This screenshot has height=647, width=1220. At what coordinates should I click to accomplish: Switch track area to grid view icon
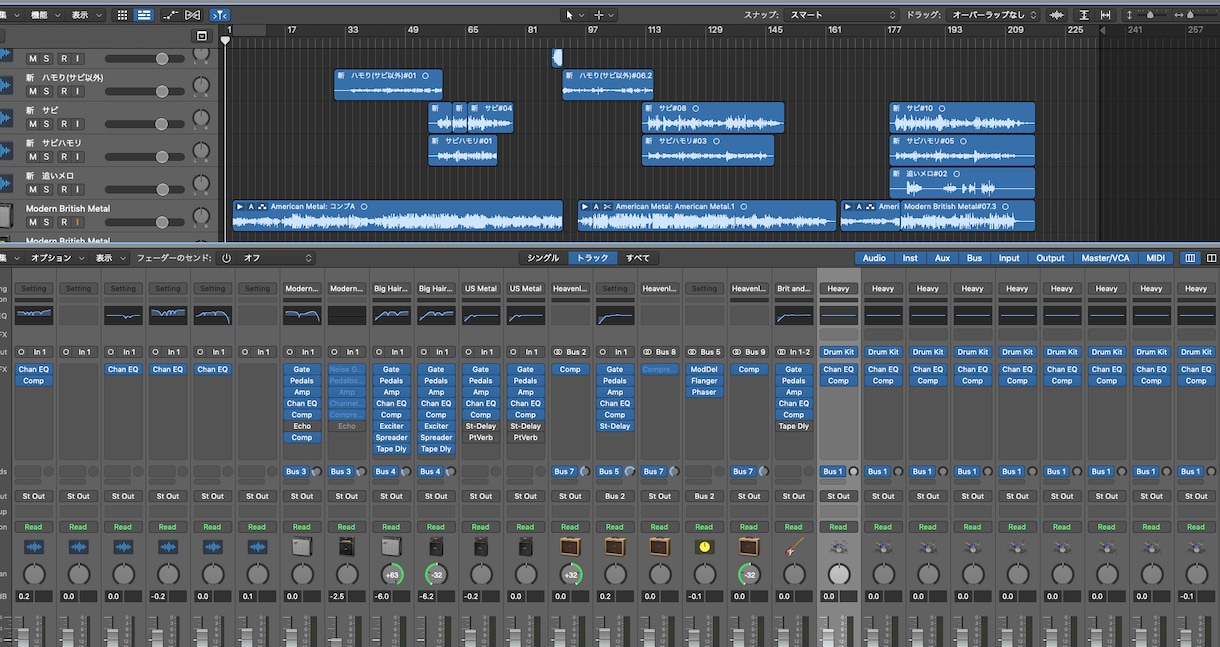tap(122, 15)
